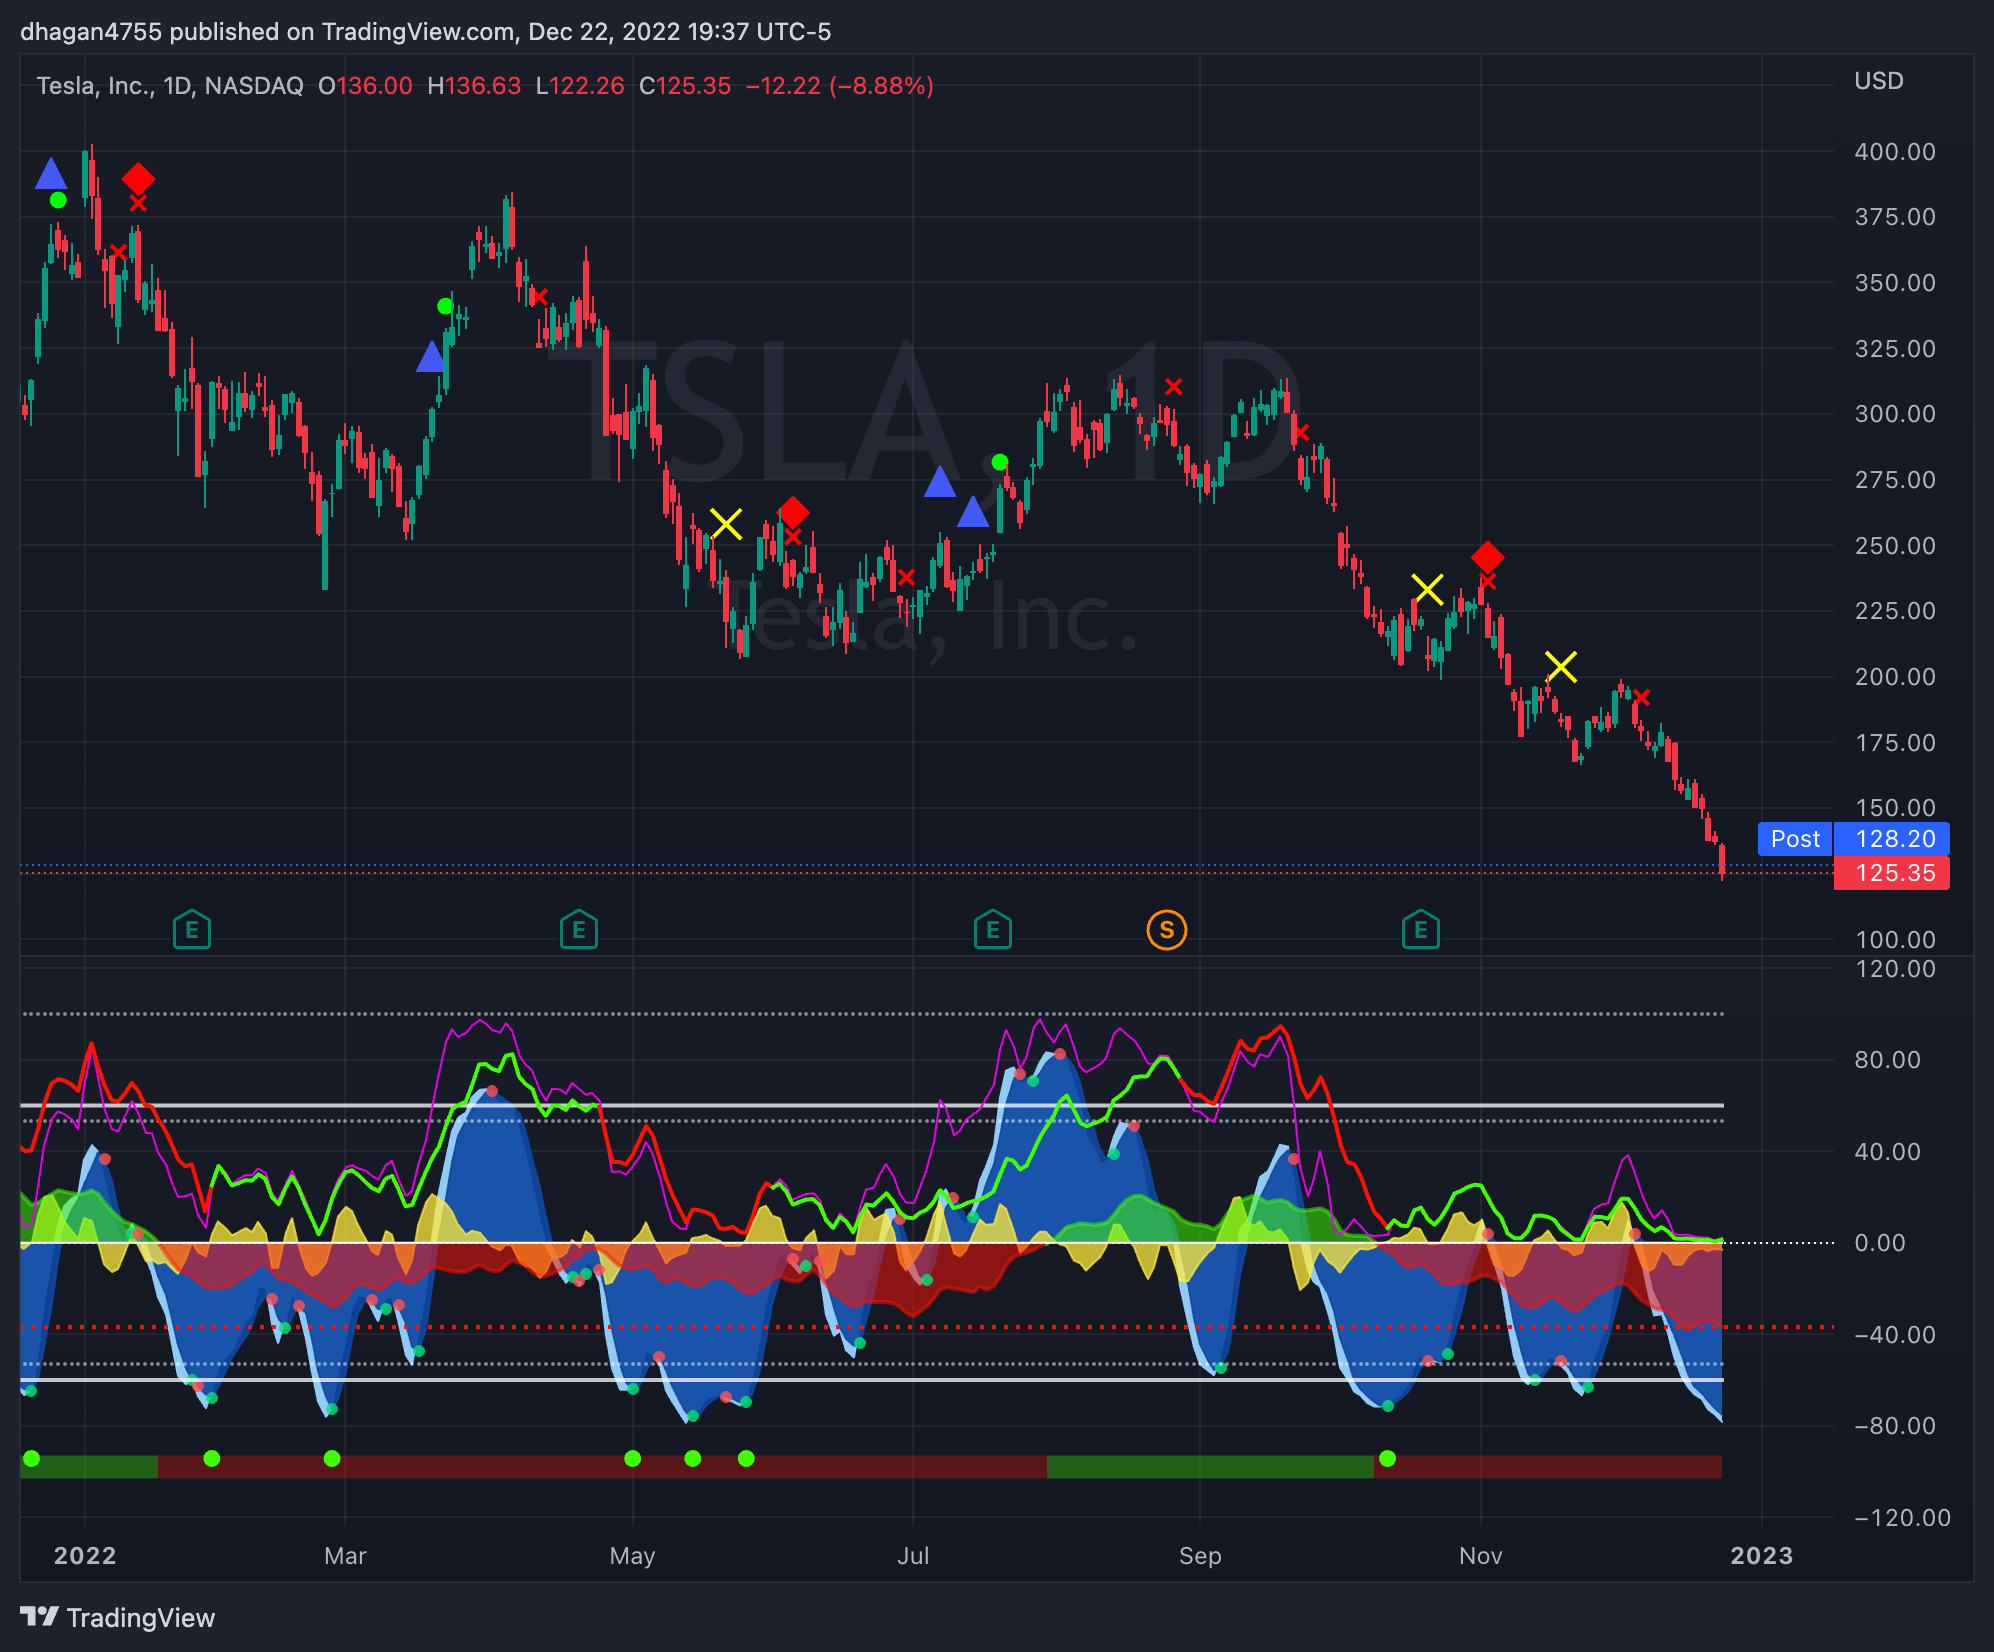Click the red 125.35 last price label
This screenshot has width=1994, height=1652.
pyautogui.click(x=1892, y=873)
